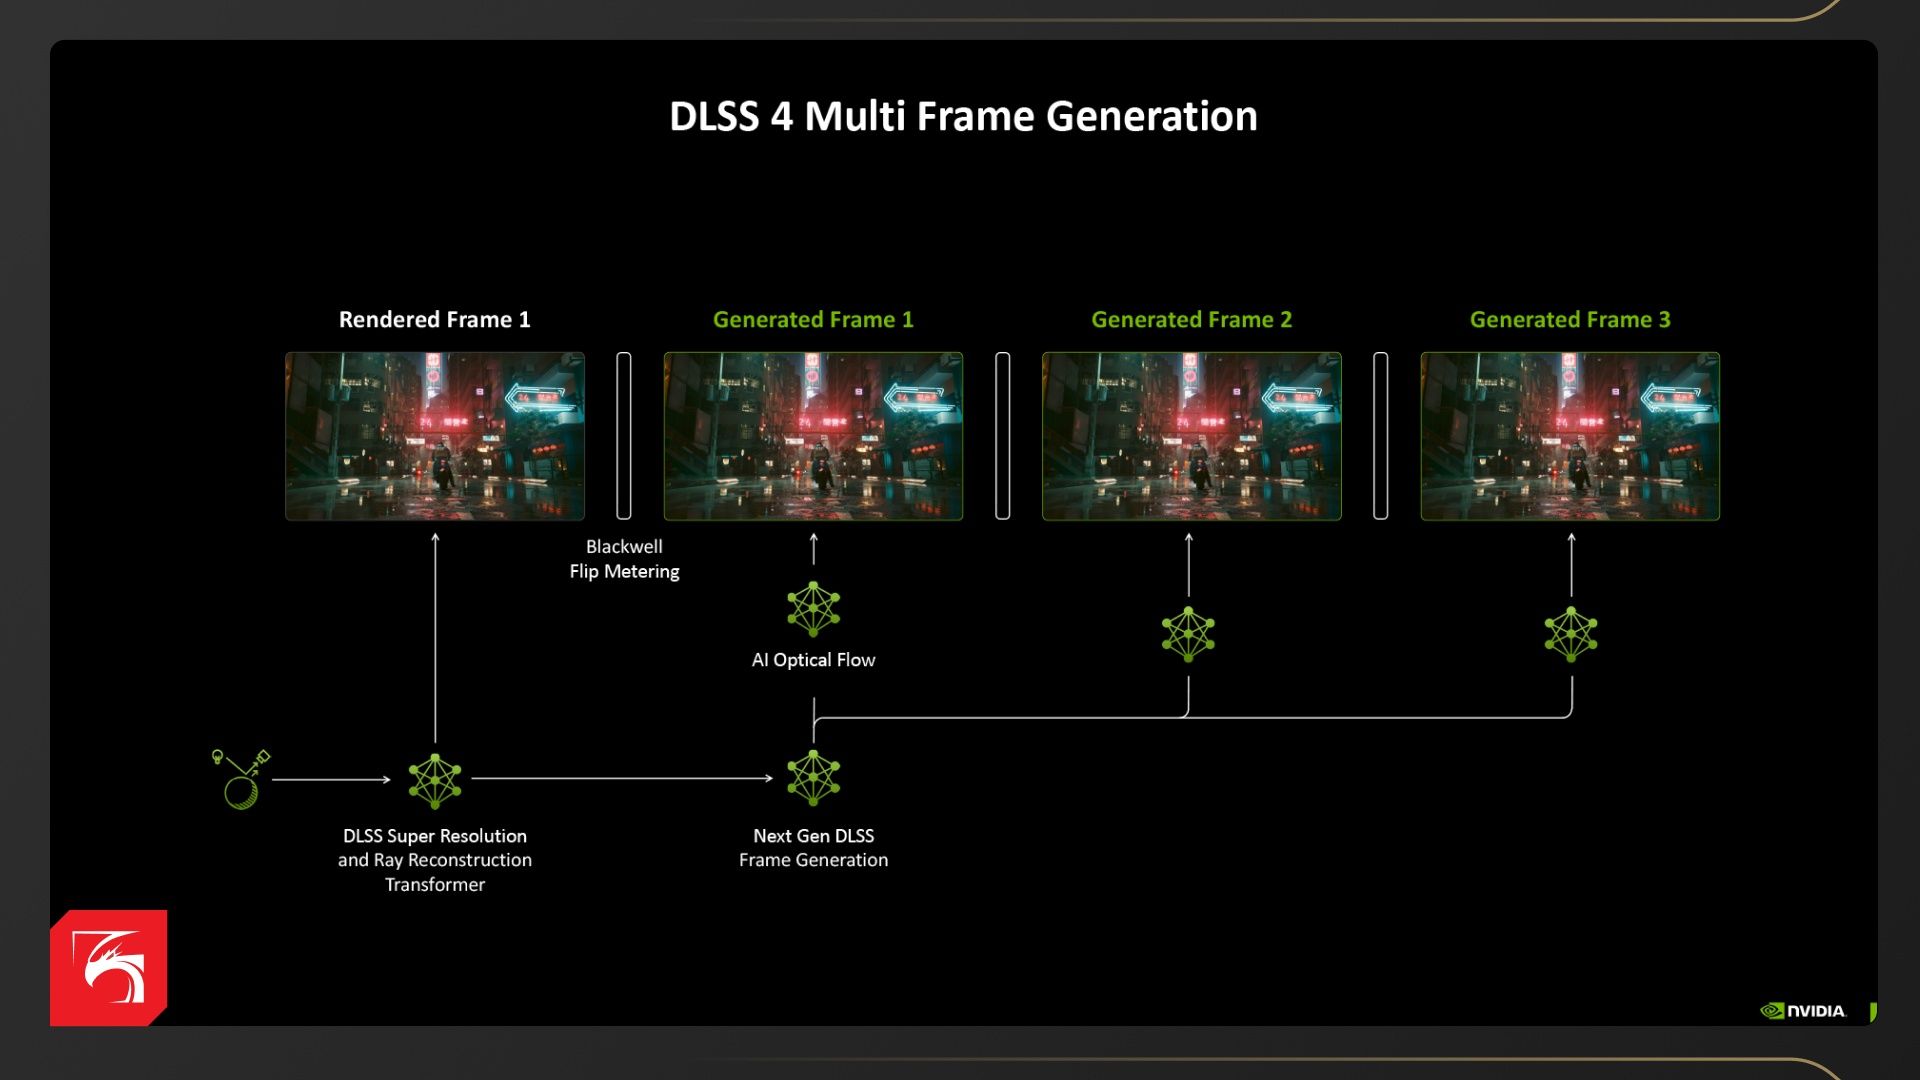The image size is (1920, 1080).
Task: Click neural network icon below Generated Frame 3
Action: pyautogui.click(x=1571, y=634)
